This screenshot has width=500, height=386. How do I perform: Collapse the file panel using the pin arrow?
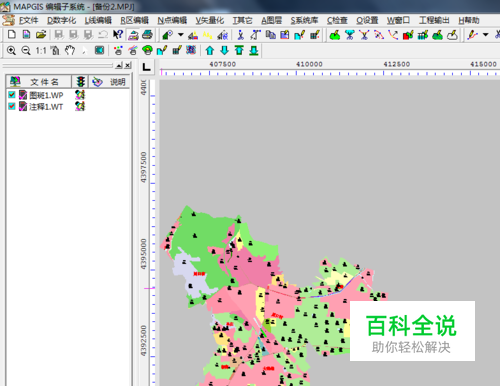(x=119, y=65)
